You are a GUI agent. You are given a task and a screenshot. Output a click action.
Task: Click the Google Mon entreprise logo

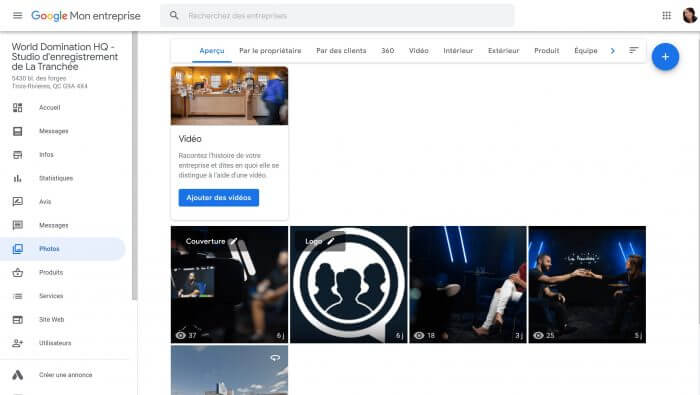coord(86,16)
